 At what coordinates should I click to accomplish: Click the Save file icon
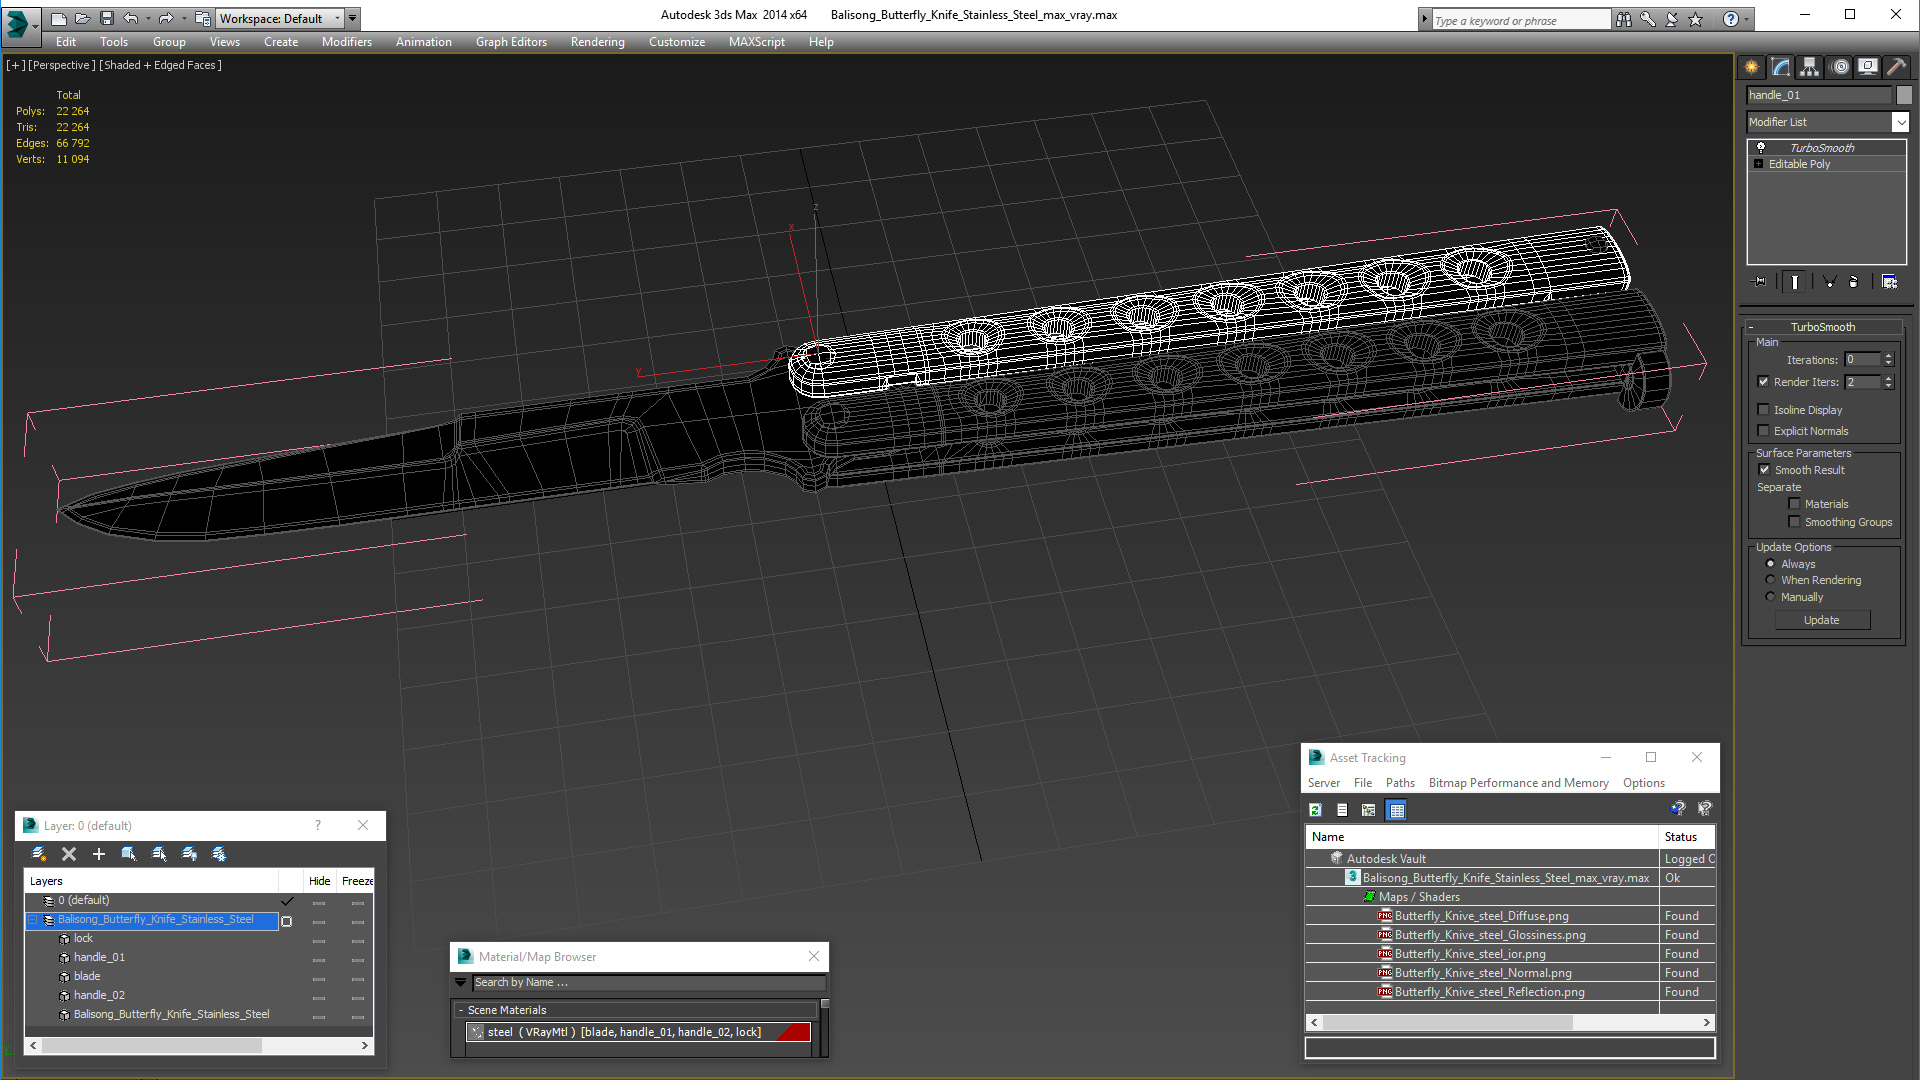[106, 18]
